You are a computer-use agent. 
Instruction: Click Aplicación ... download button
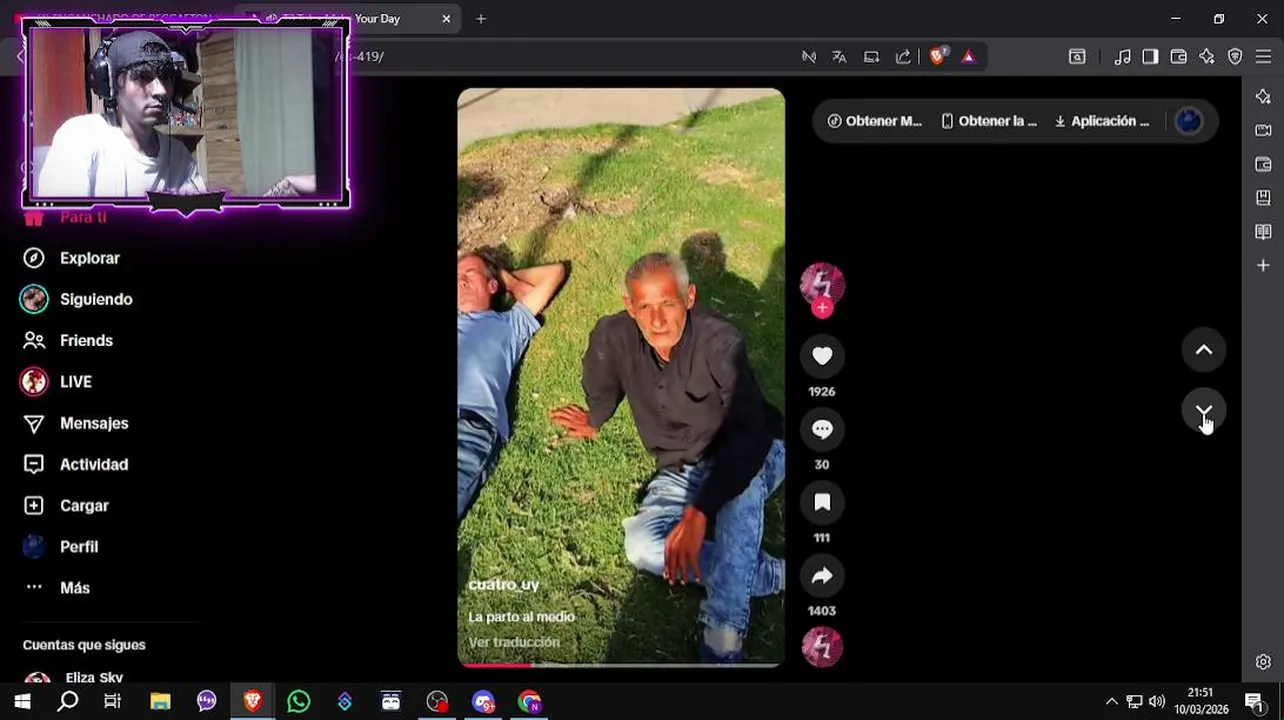tap(1102, 121)
